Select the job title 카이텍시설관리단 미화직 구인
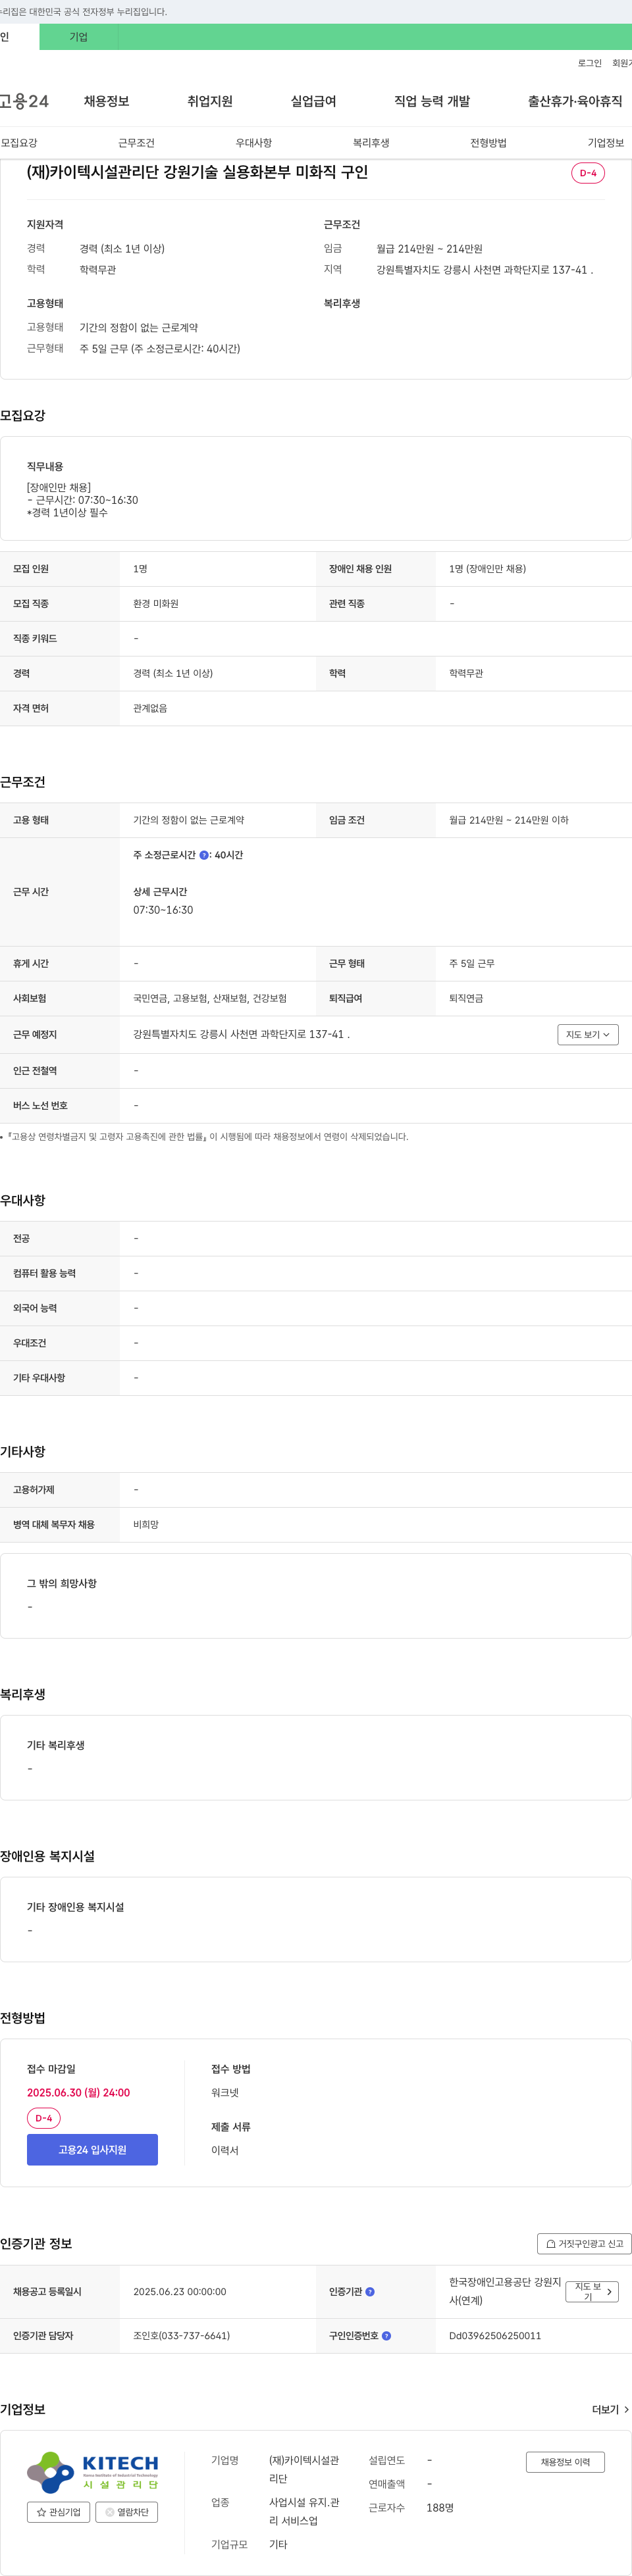The width and height of the screenshot is (632, 2576). click(x=197, y=172)
